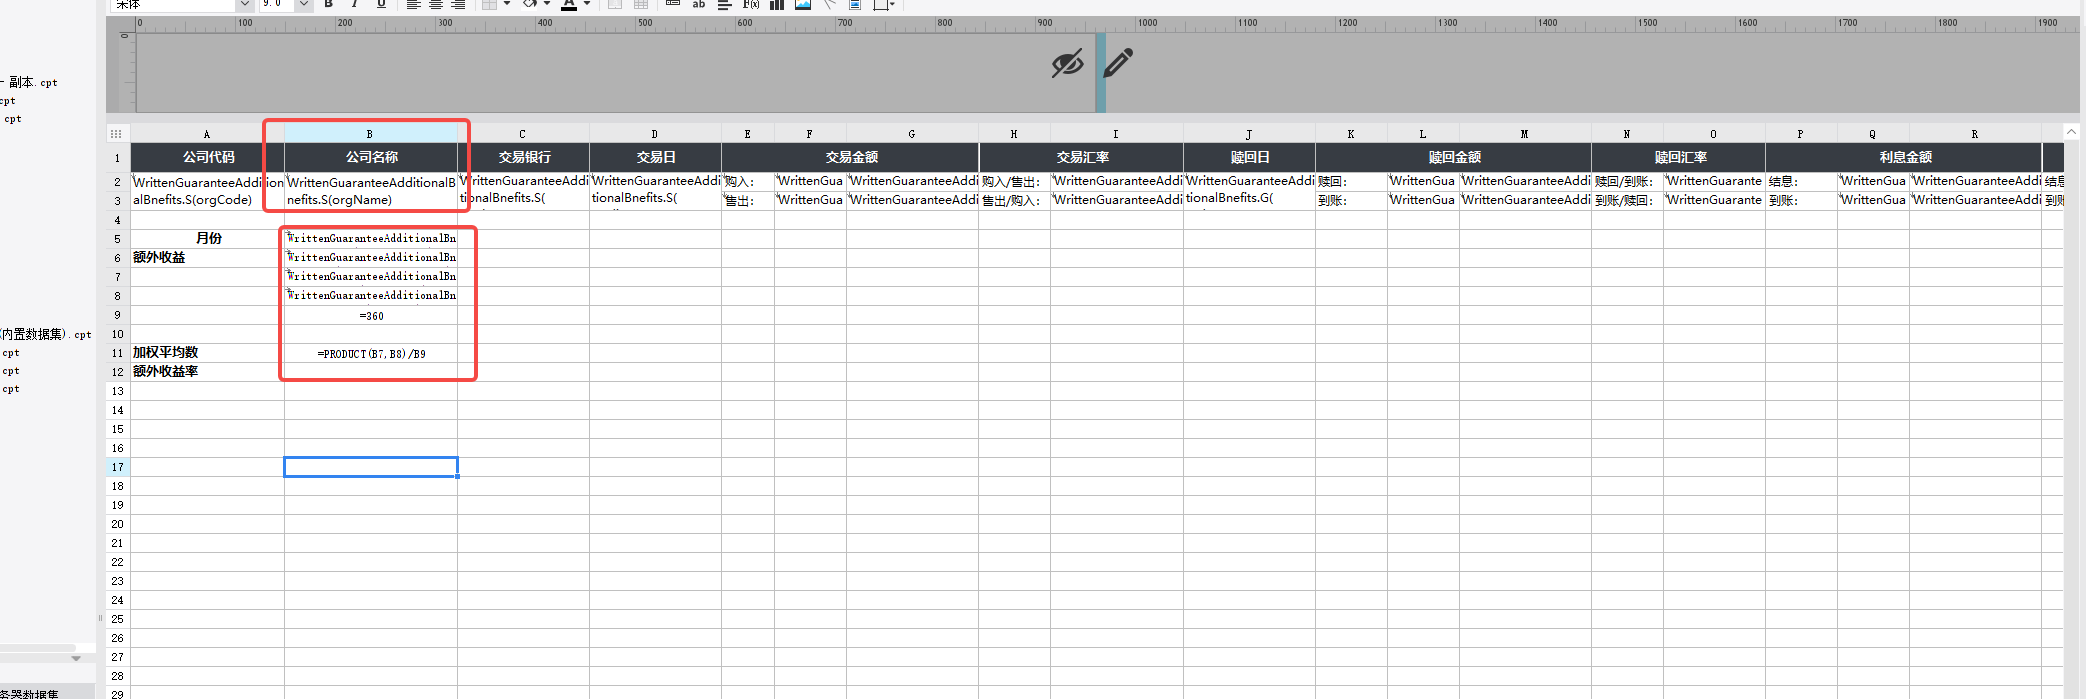Select the 售出: label cell
The image size is (2086, 699).
748,201
